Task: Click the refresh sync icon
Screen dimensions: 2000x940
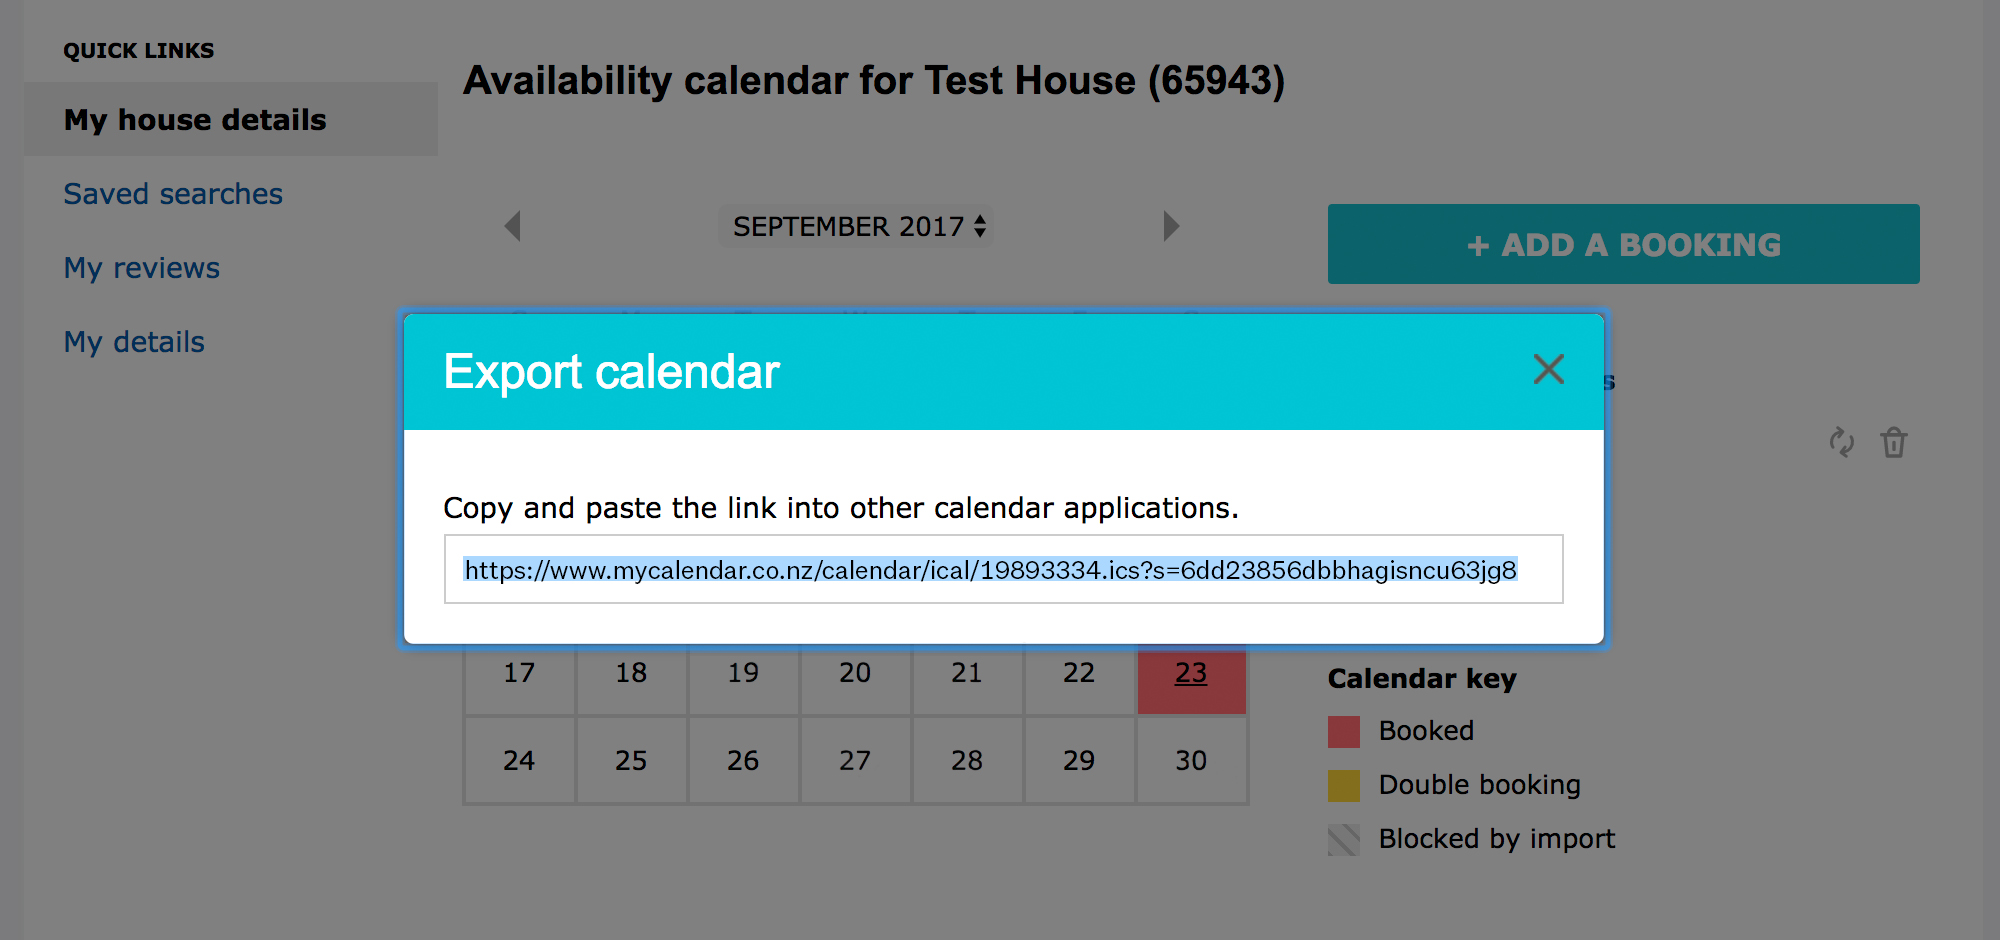Action: point(1841,442)
